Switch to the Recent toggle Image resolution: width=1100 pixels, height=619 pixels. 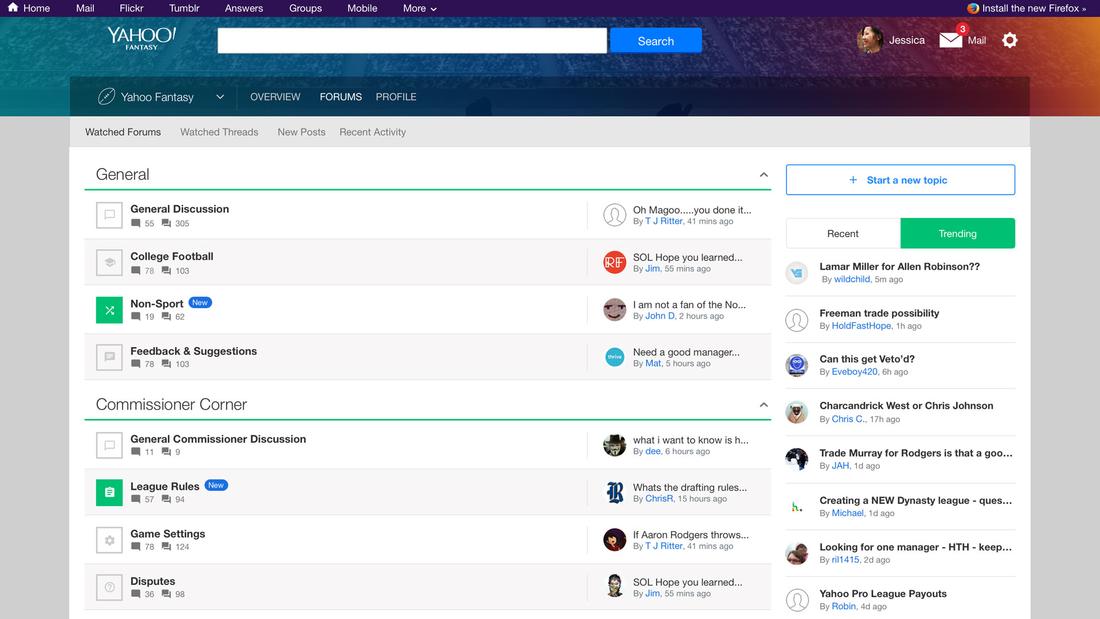point(843,233)
